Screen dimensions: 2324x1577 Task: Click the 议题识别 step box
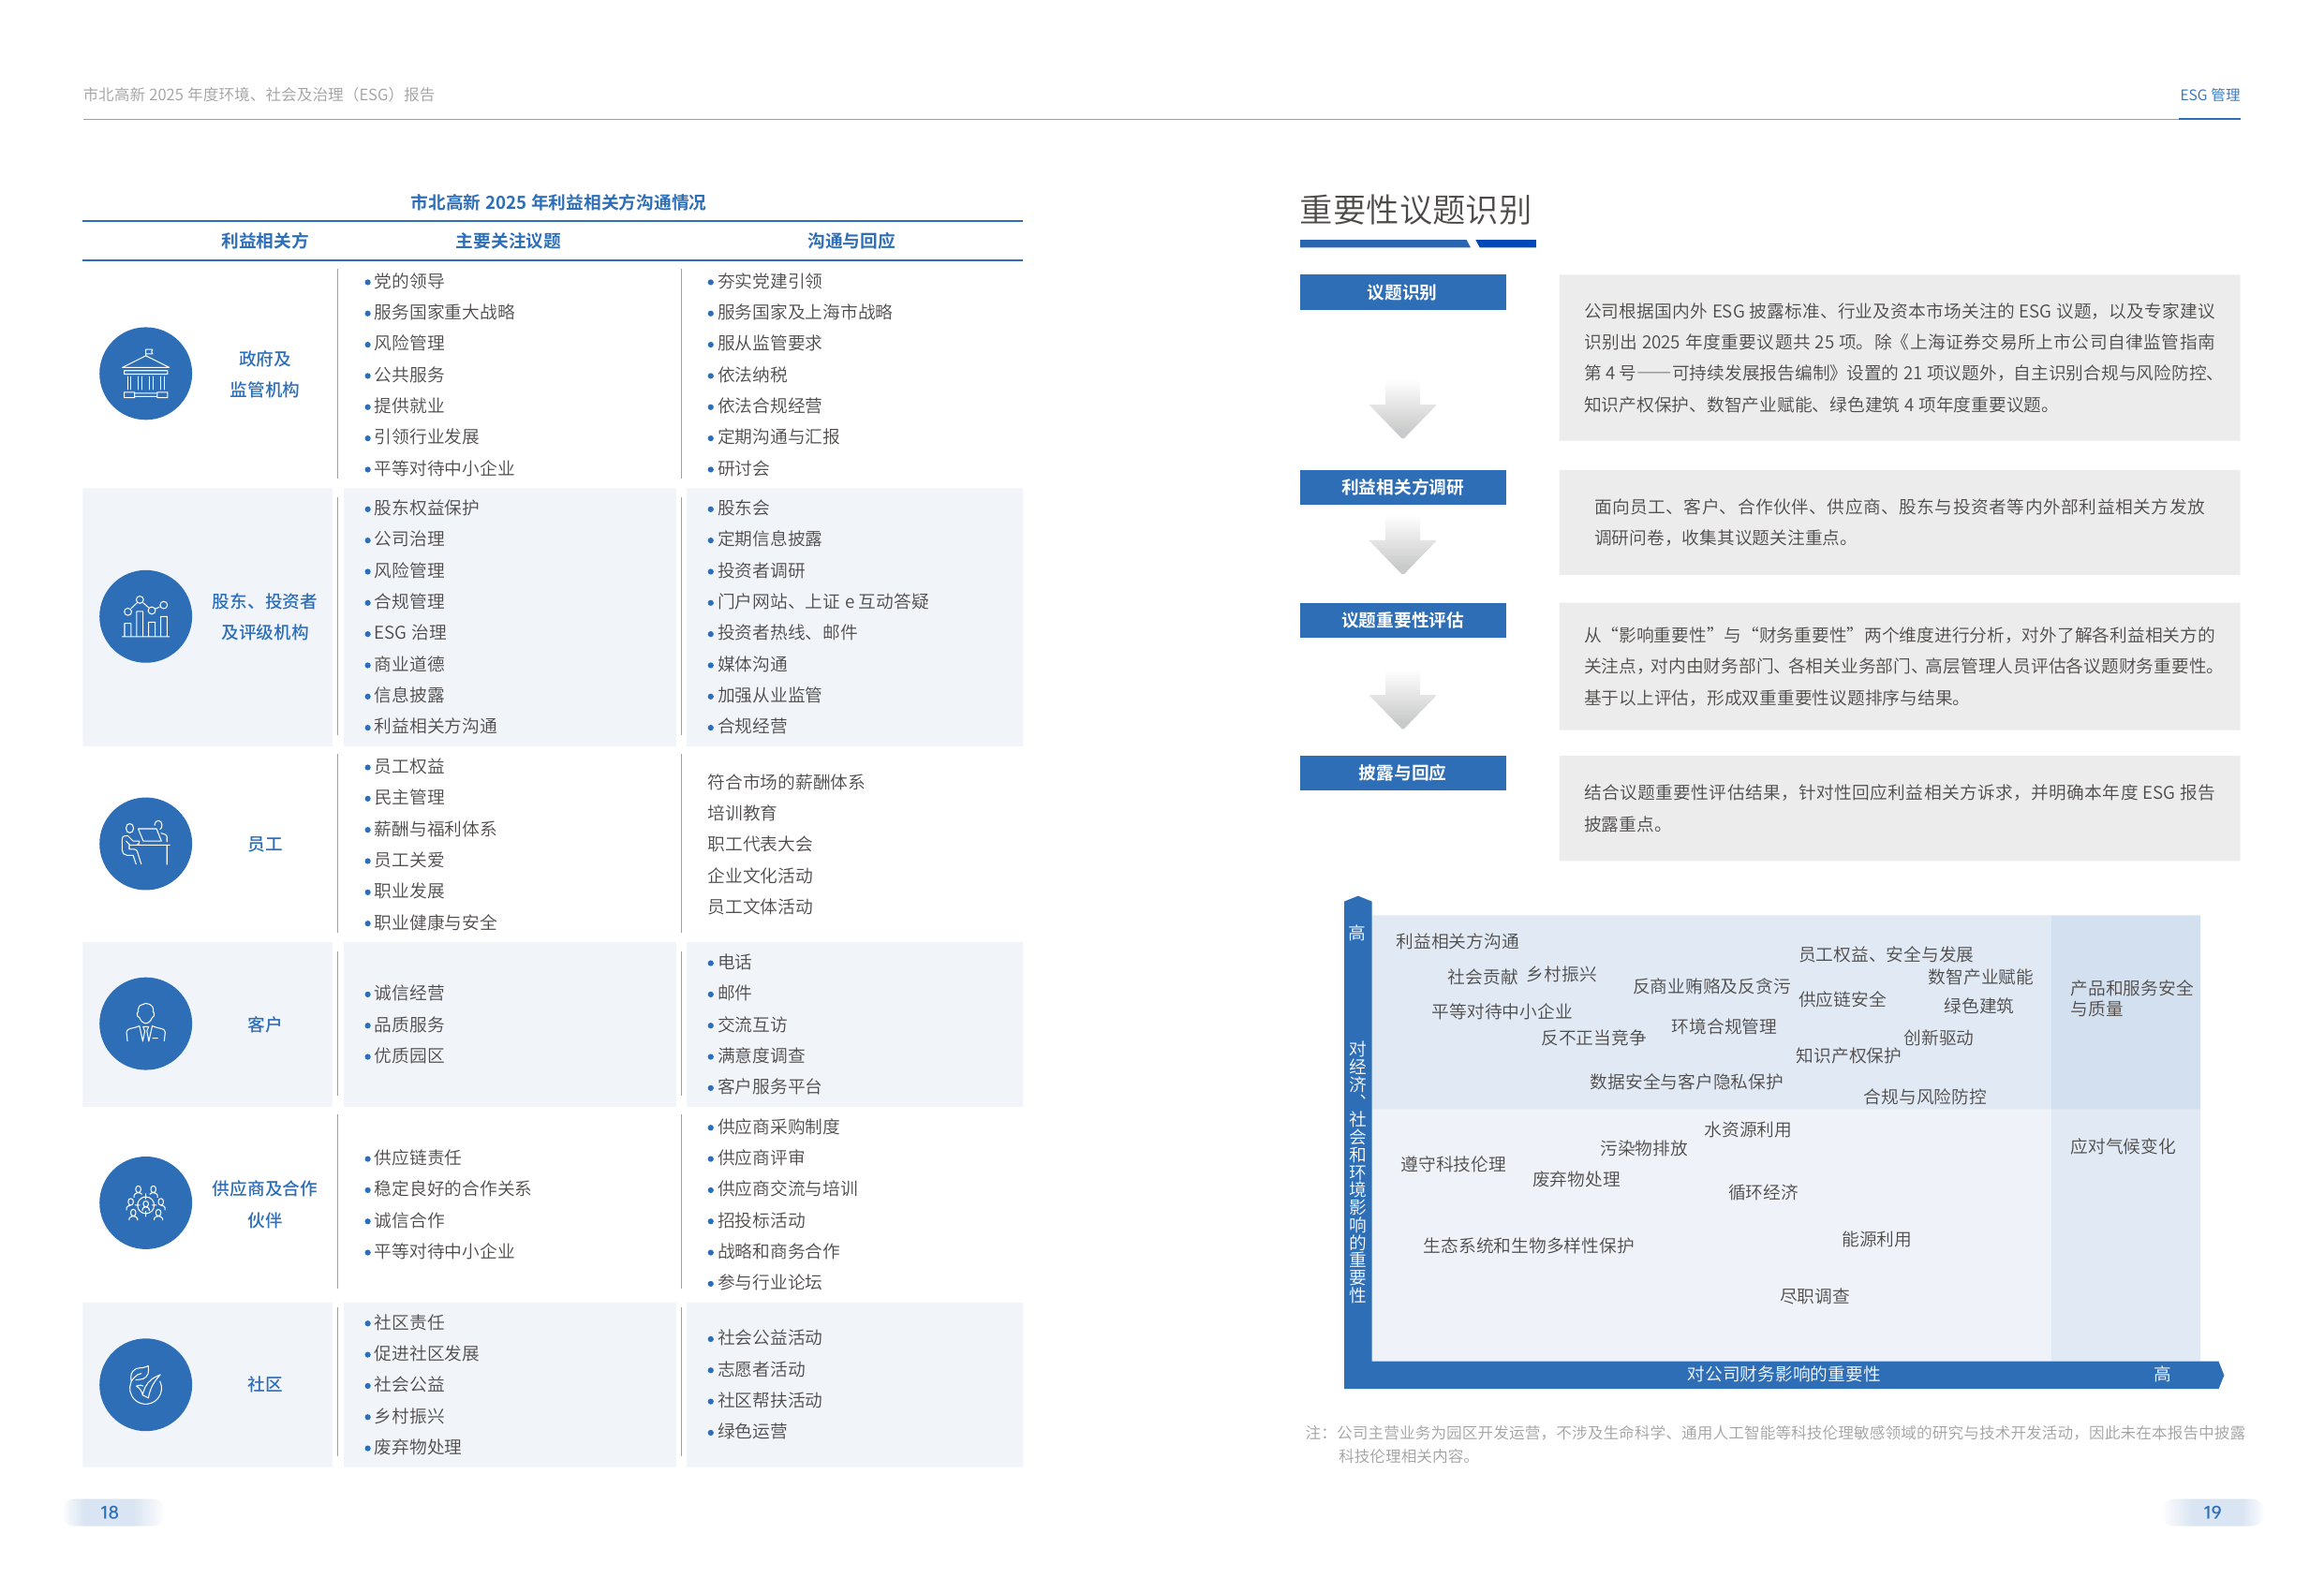[x=1402, y=292]
